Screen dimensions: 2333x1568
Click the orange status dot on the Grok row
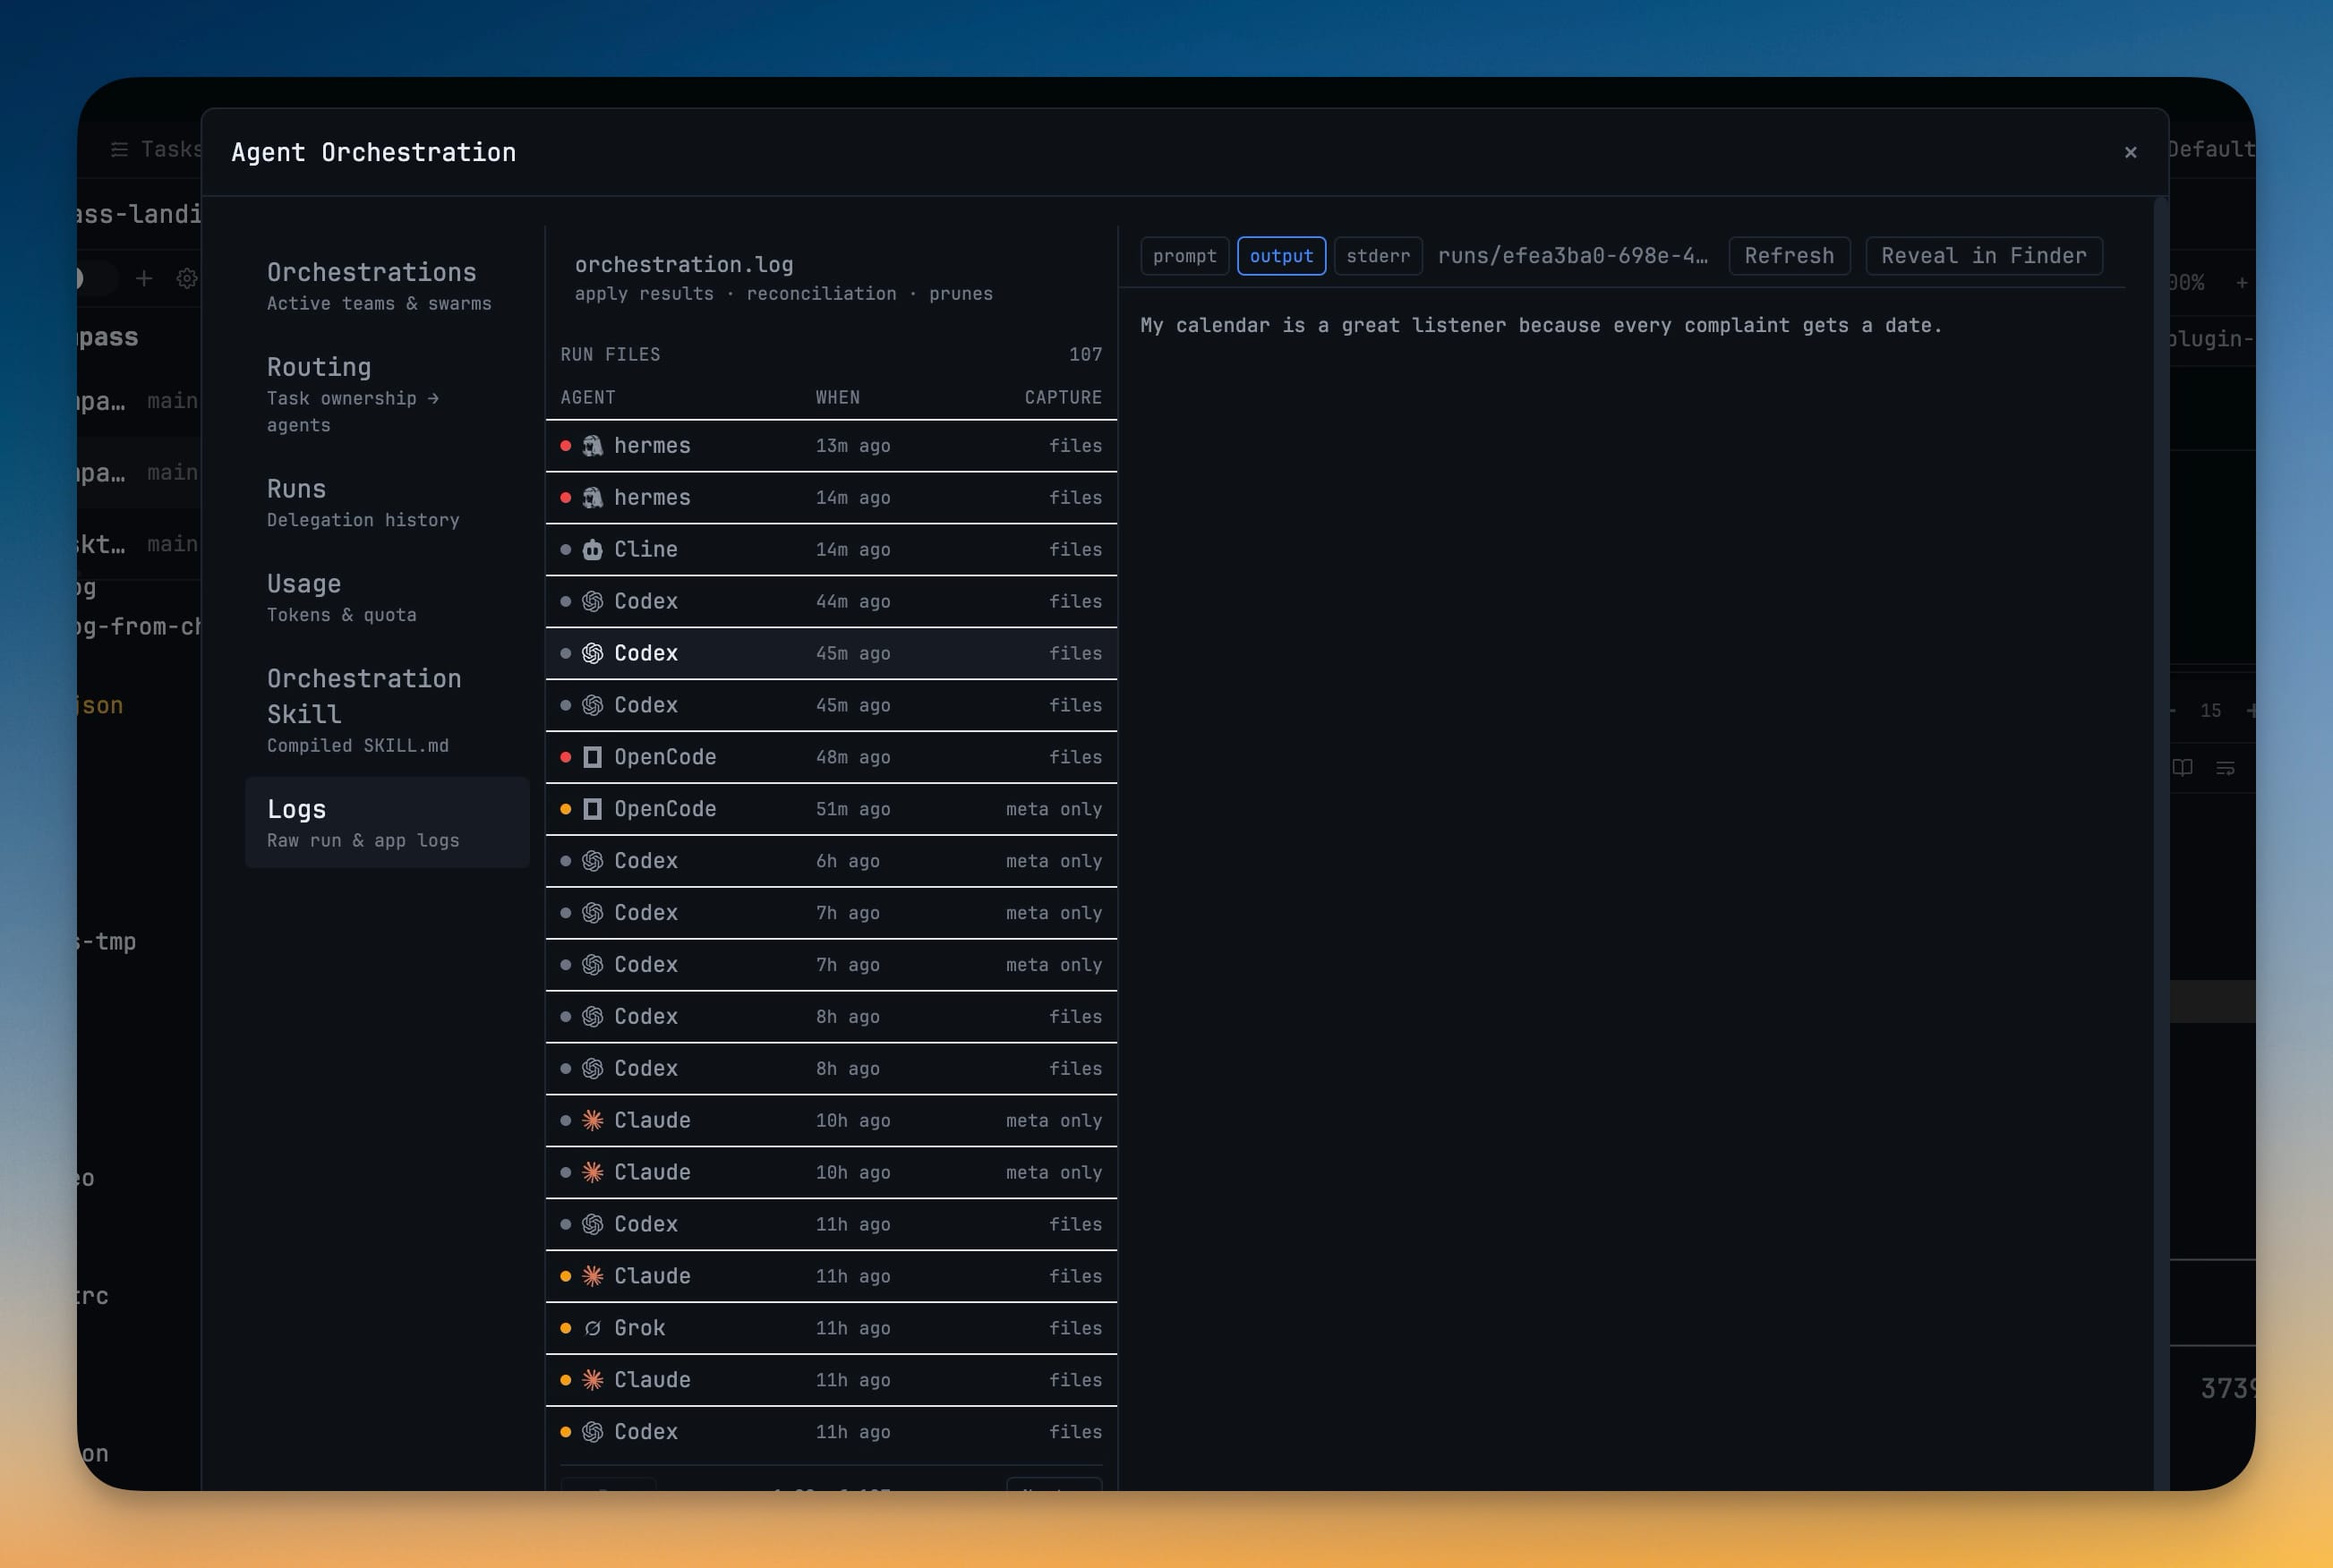point(566,1328)
